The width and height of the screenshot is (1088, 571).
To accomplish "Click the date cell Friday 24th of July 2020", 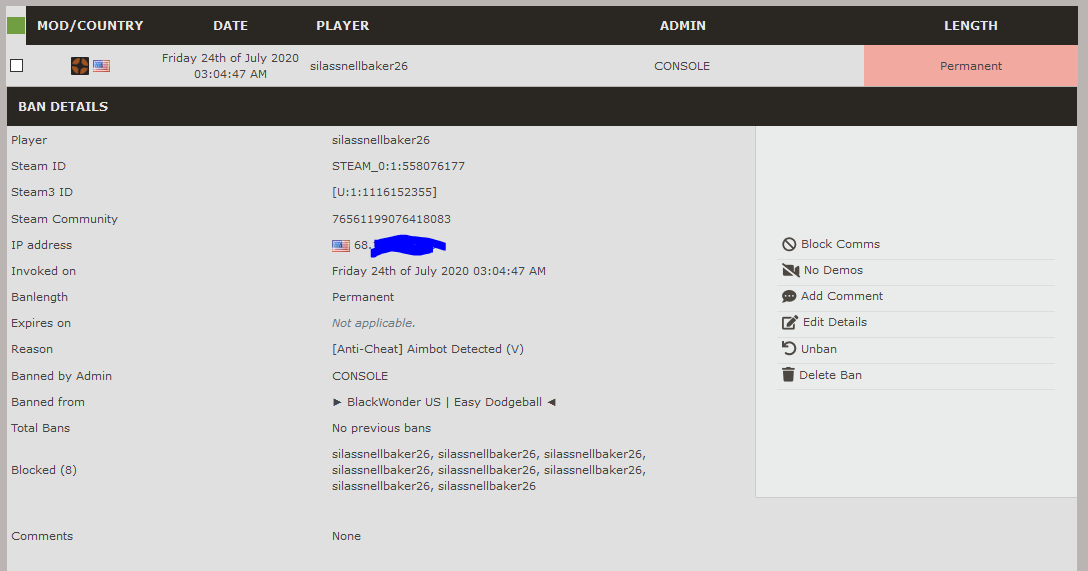I will [x=230, y=66].
